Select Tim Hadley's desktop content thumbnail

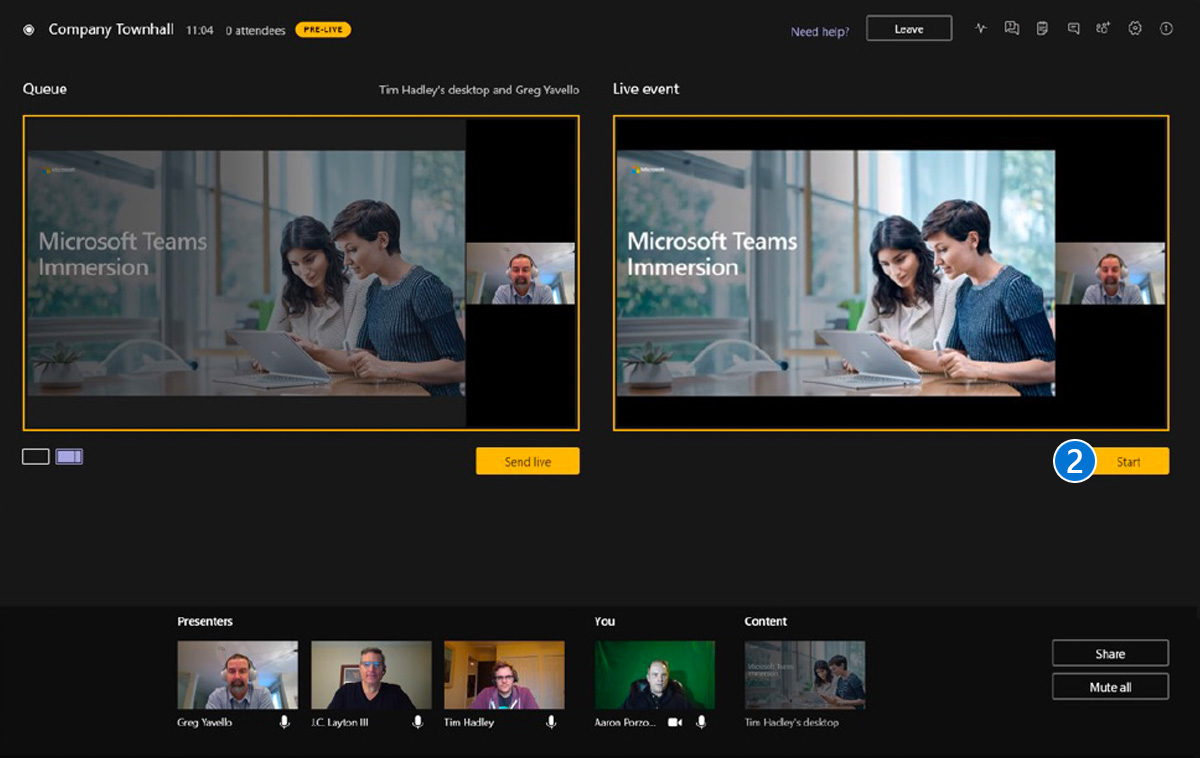pyautogui.click(x=805, y=675)
